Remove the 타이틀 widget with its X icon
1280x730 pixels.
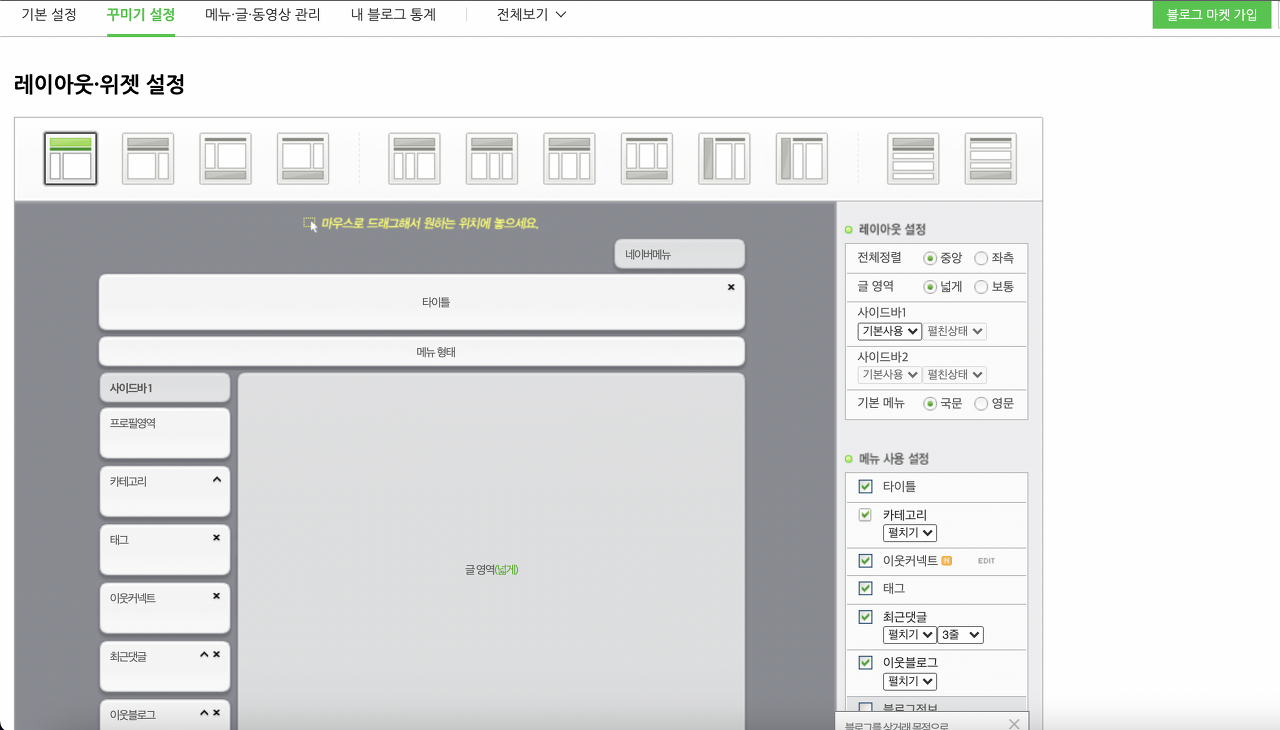tap(731, 287)
